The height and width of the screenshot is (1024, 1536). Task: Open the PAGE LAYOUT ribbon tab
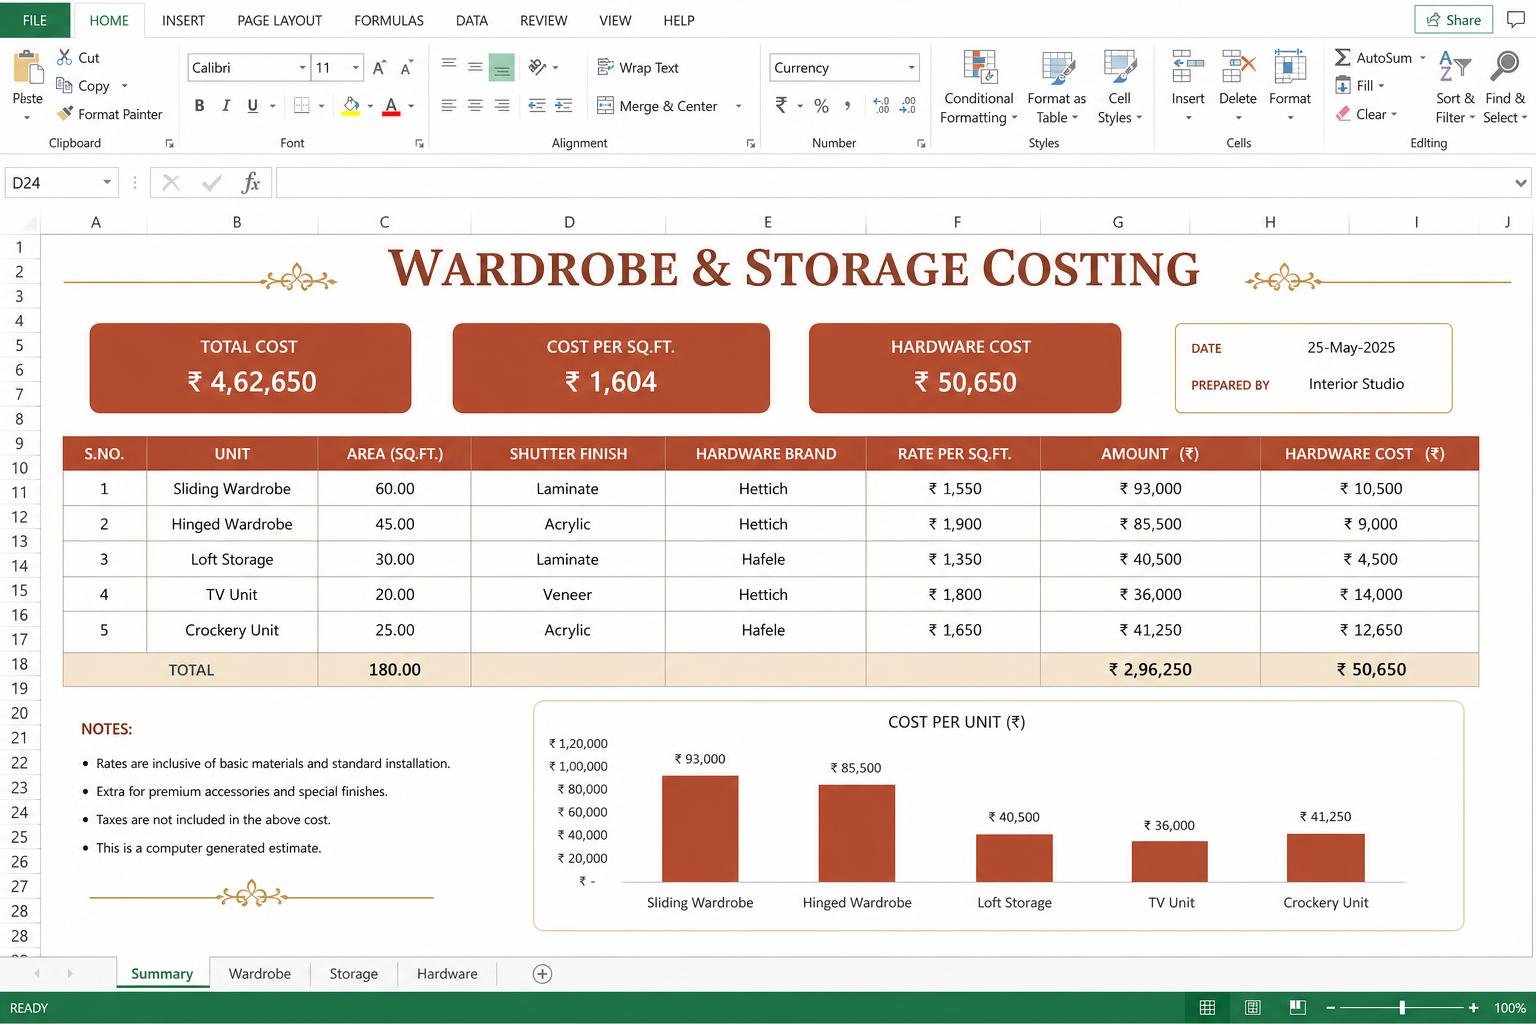point(279,20)
